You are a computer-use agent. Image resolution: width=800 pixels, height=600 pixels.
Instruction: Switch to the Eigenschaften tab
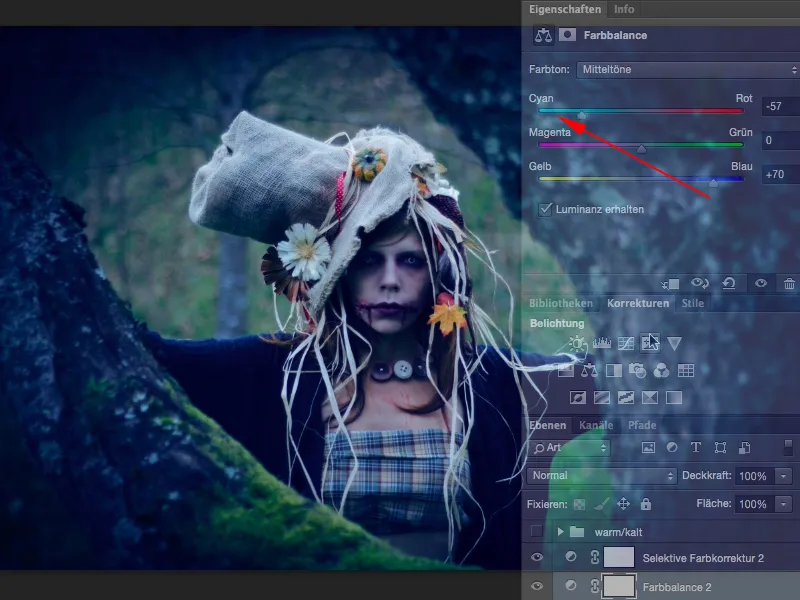pyautogui.click(x=565, y=9)
